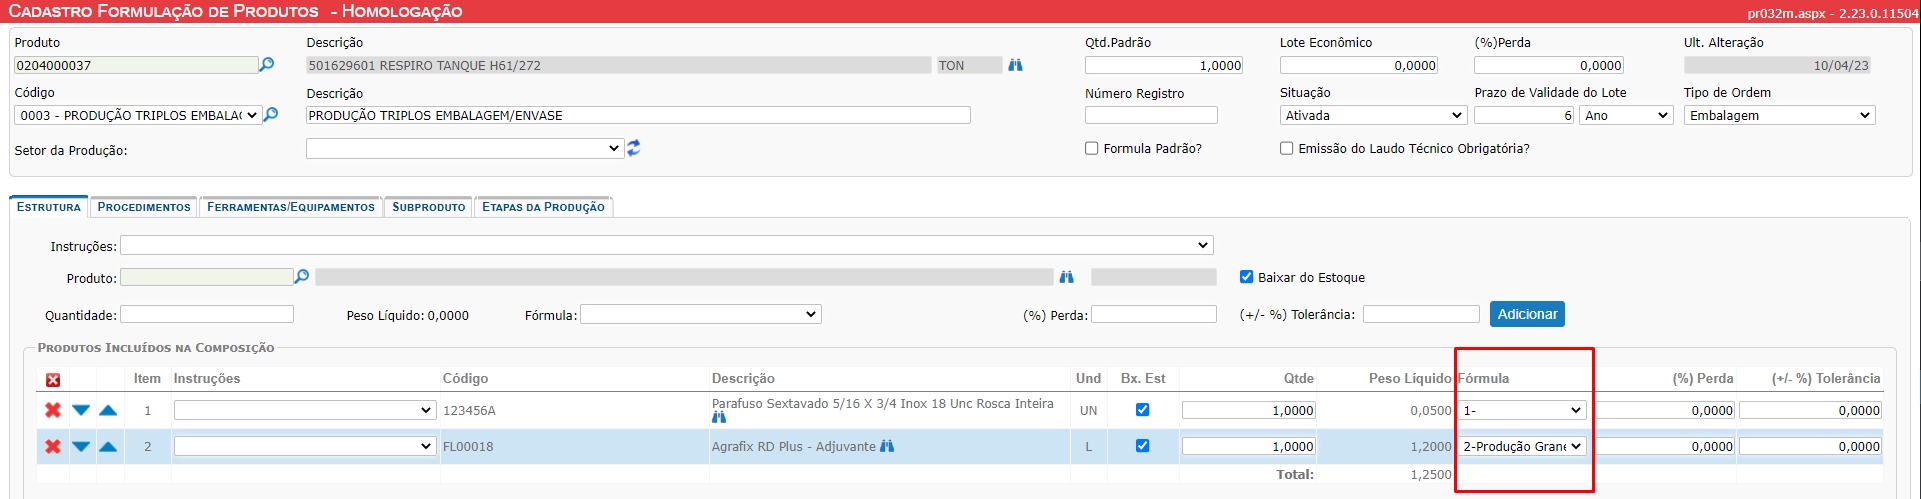Open Código dropdown 0003 - PRODUÇÃO TRIPLOS

pyautogui.click(x=138, y=115)
